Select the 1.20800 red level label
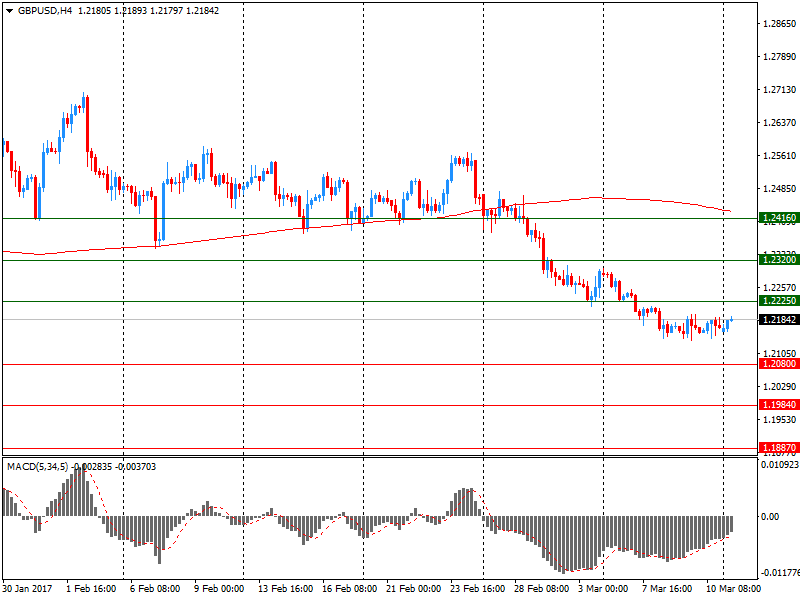Viewport: 800px width, 600px height. 779,364
